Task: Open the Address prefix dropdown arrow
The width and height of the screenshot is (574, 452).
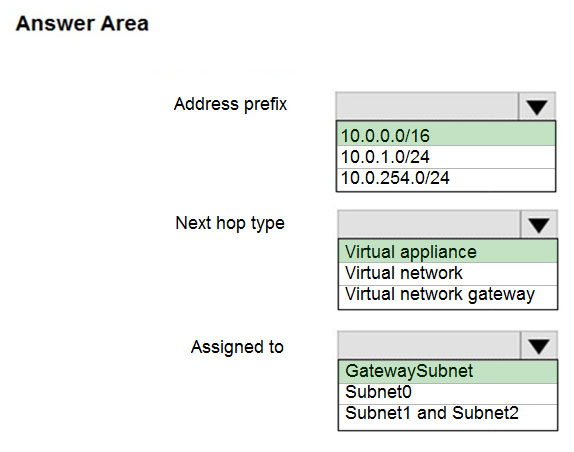Action: click(x=537, y=107)
